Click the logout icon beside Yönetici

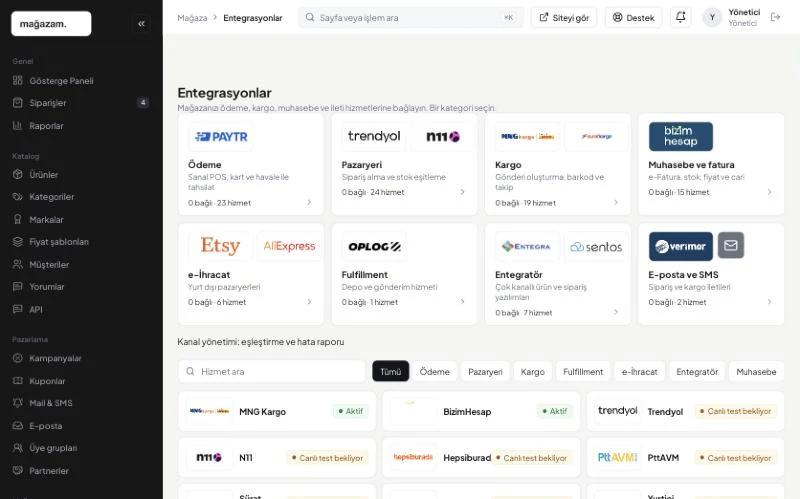pyautogui.click(x=776, y=17)
